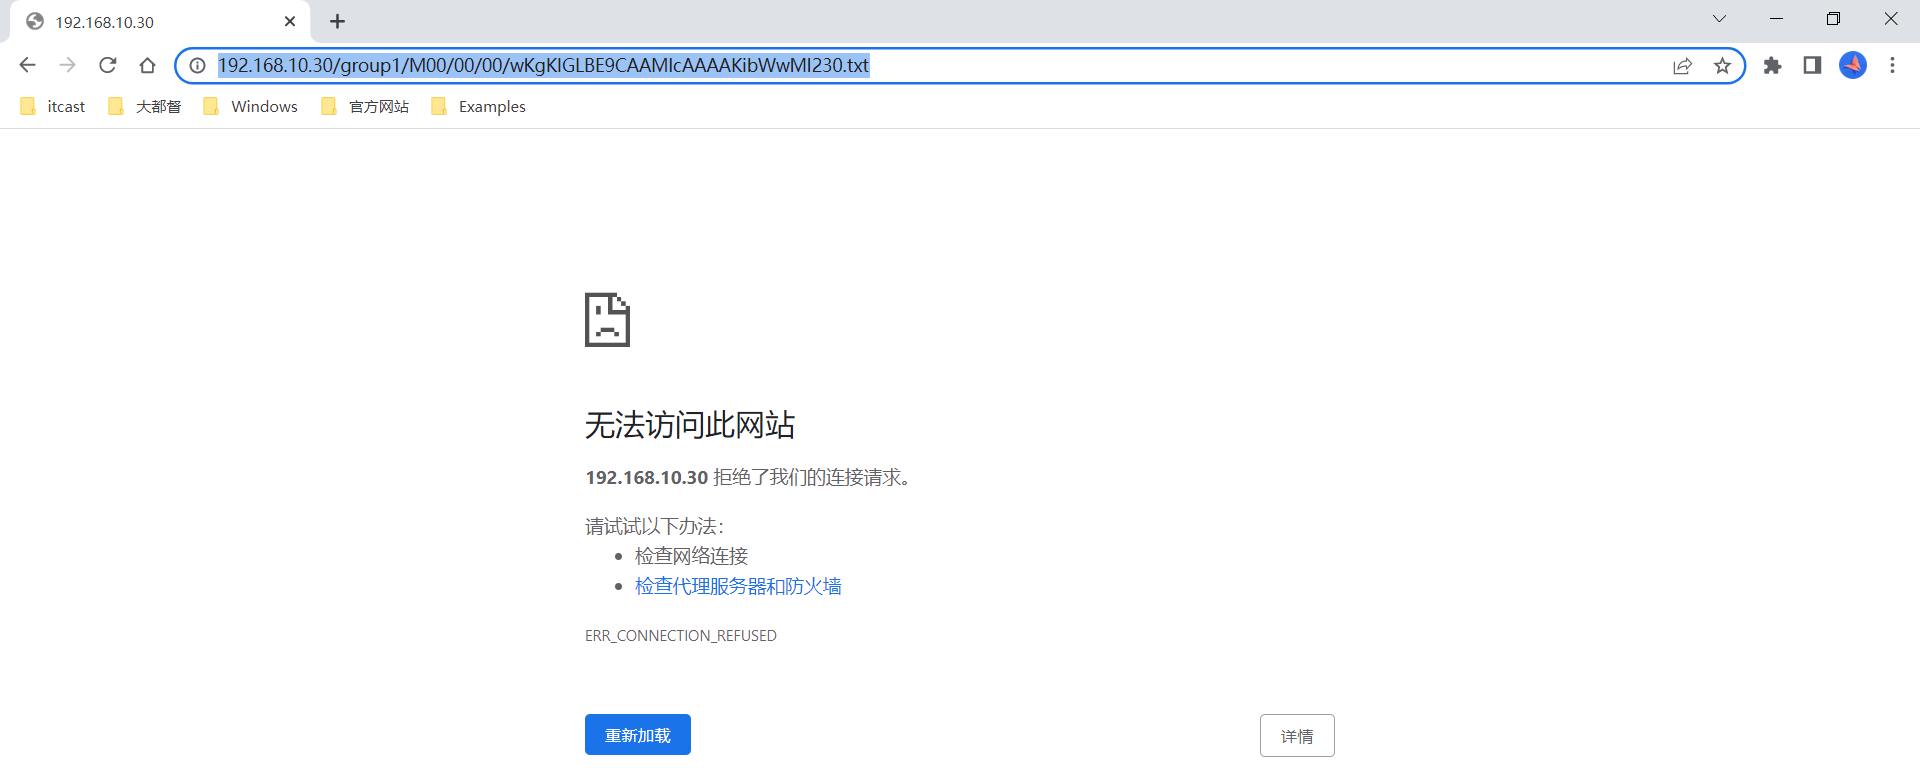The height and width of the screenshot is (774, 1920).
Task: Open the itcast bookmark folder
Action: (53, 106)
